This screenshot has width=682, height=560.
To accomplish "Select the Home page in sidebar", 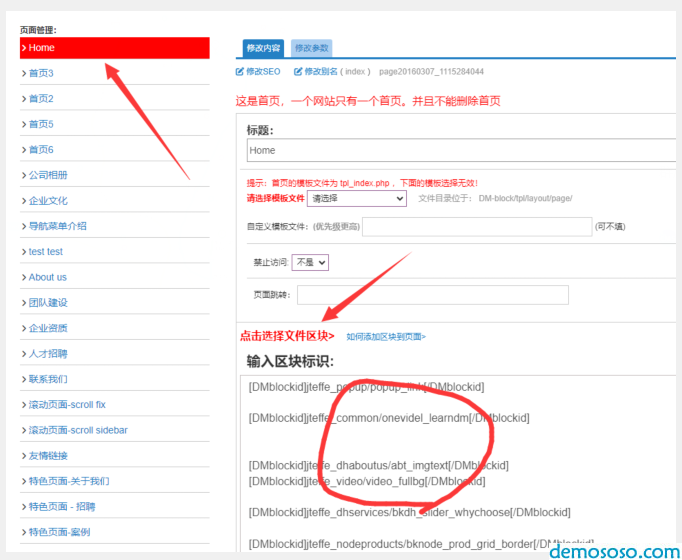I will coord(114,48).
